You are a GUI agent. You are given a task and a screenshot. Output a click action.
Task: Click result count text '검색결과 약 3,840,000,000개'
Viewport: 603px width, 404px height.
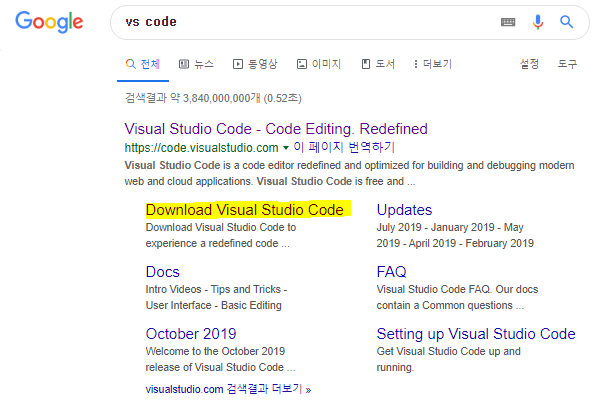pyautogui.click(x=193, y=98)
